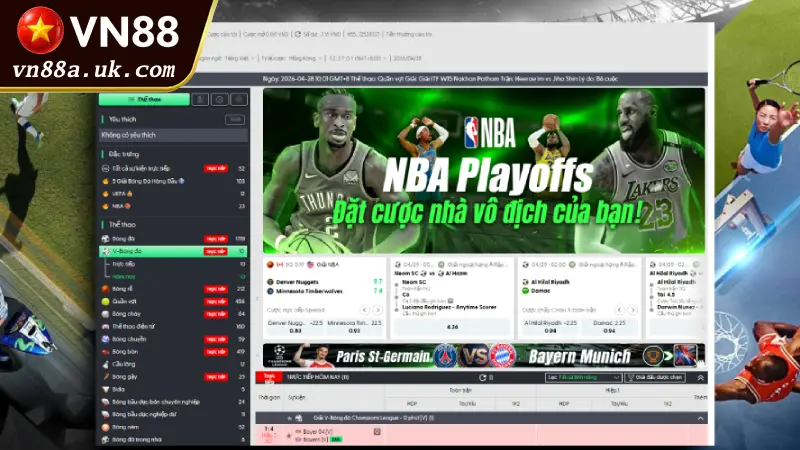Click trực tiếp badge on Bóng bàn row
The width and height of the screenshot is (800, 450).
[x=216, y=352]
